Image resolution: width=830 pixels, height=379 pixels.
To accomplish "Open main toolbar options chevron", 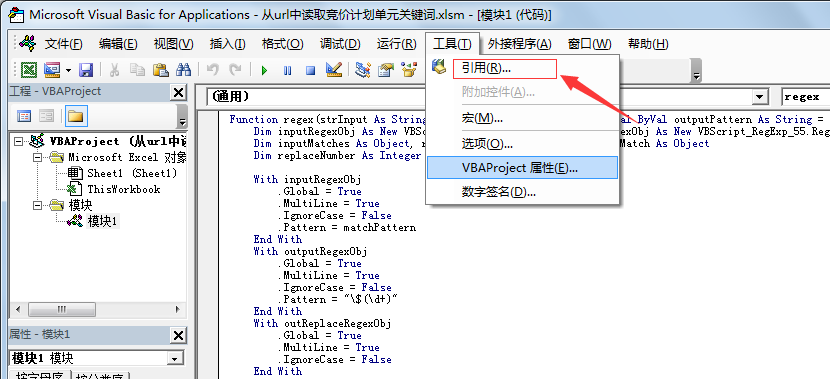I will (x=697, y=71).
